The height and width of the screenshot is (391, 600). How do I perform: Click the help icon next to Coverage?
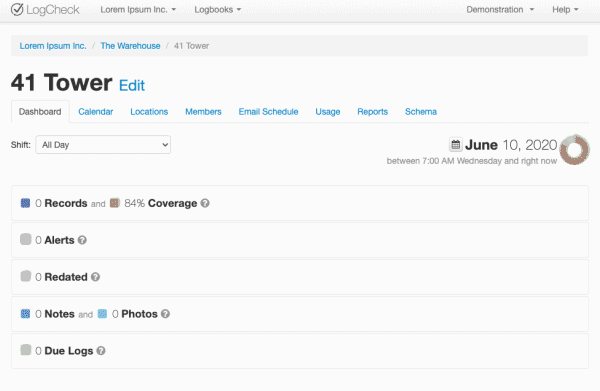tap(205, 203)
